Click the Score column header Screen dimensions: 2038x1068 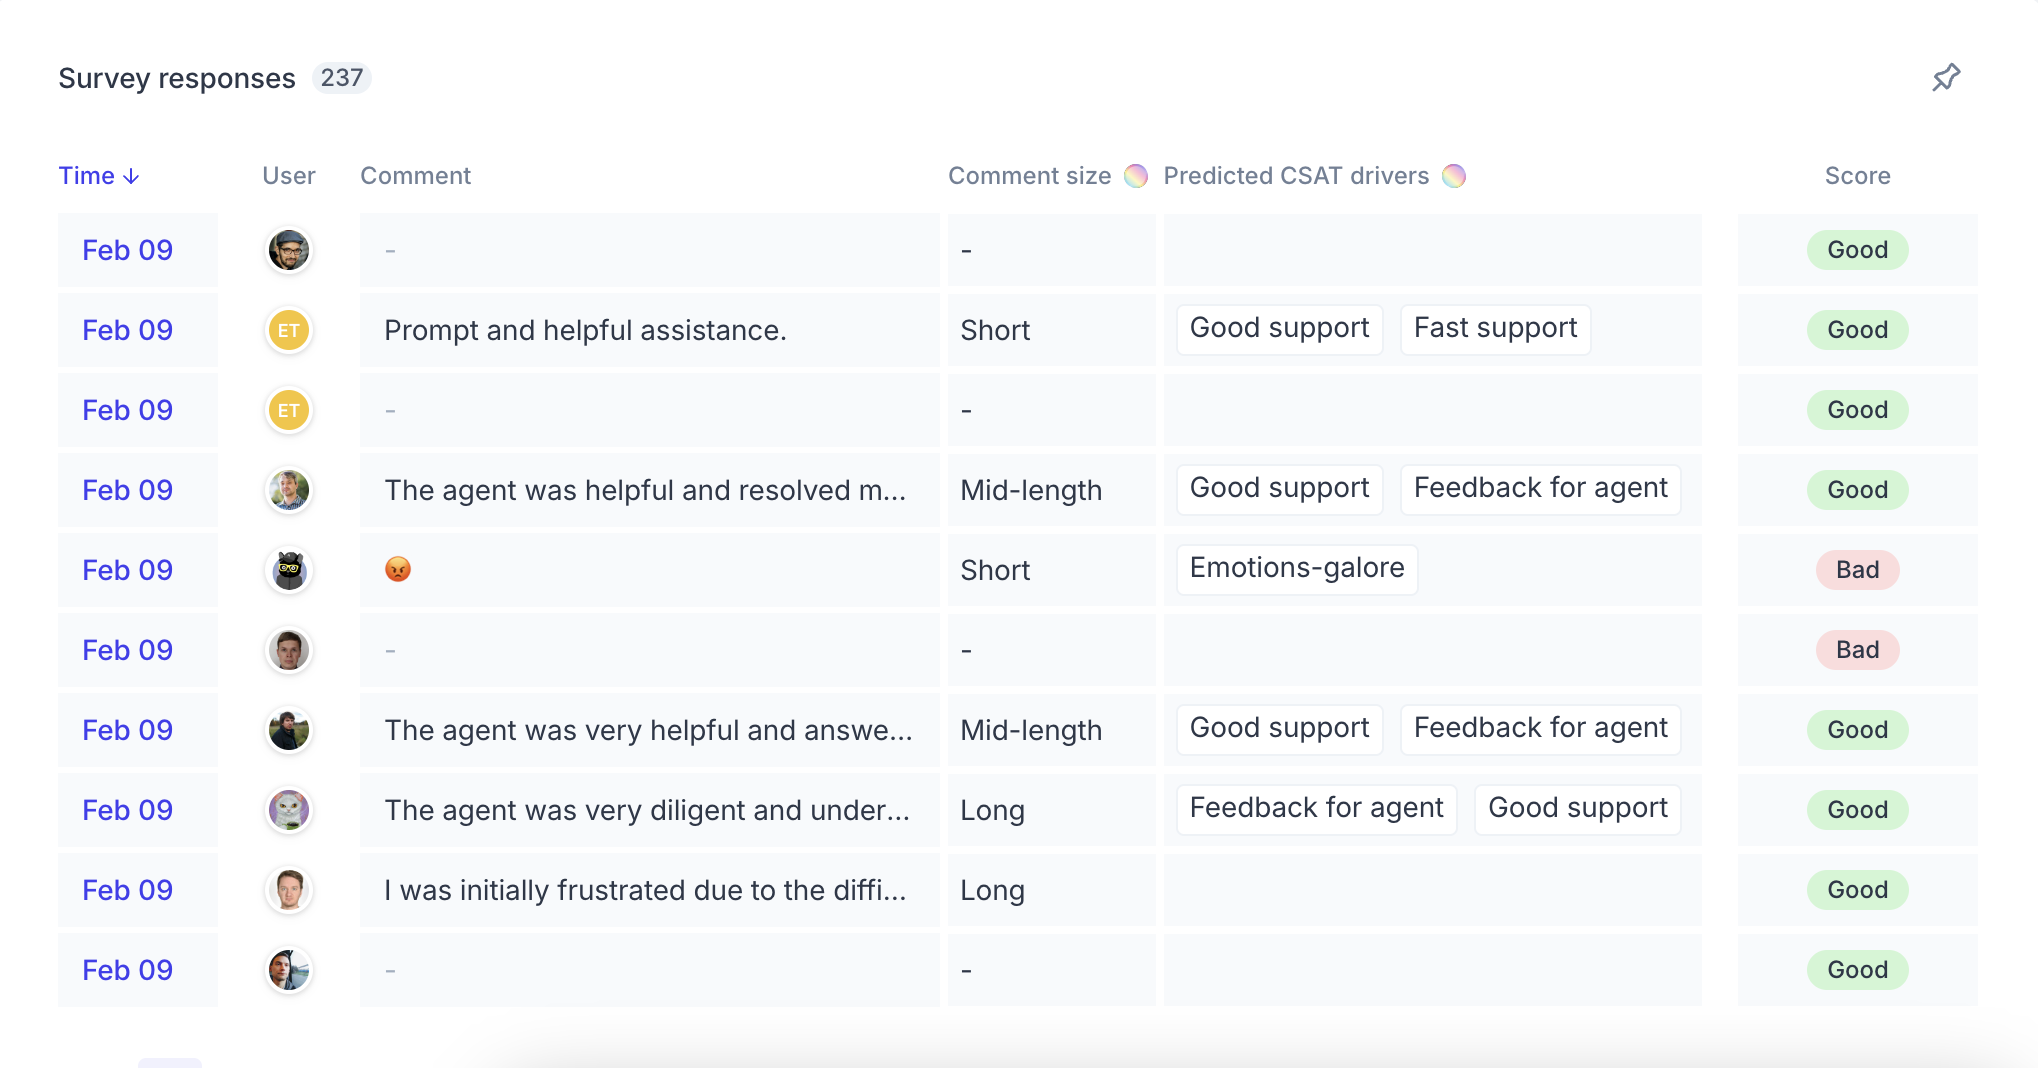1857,176
